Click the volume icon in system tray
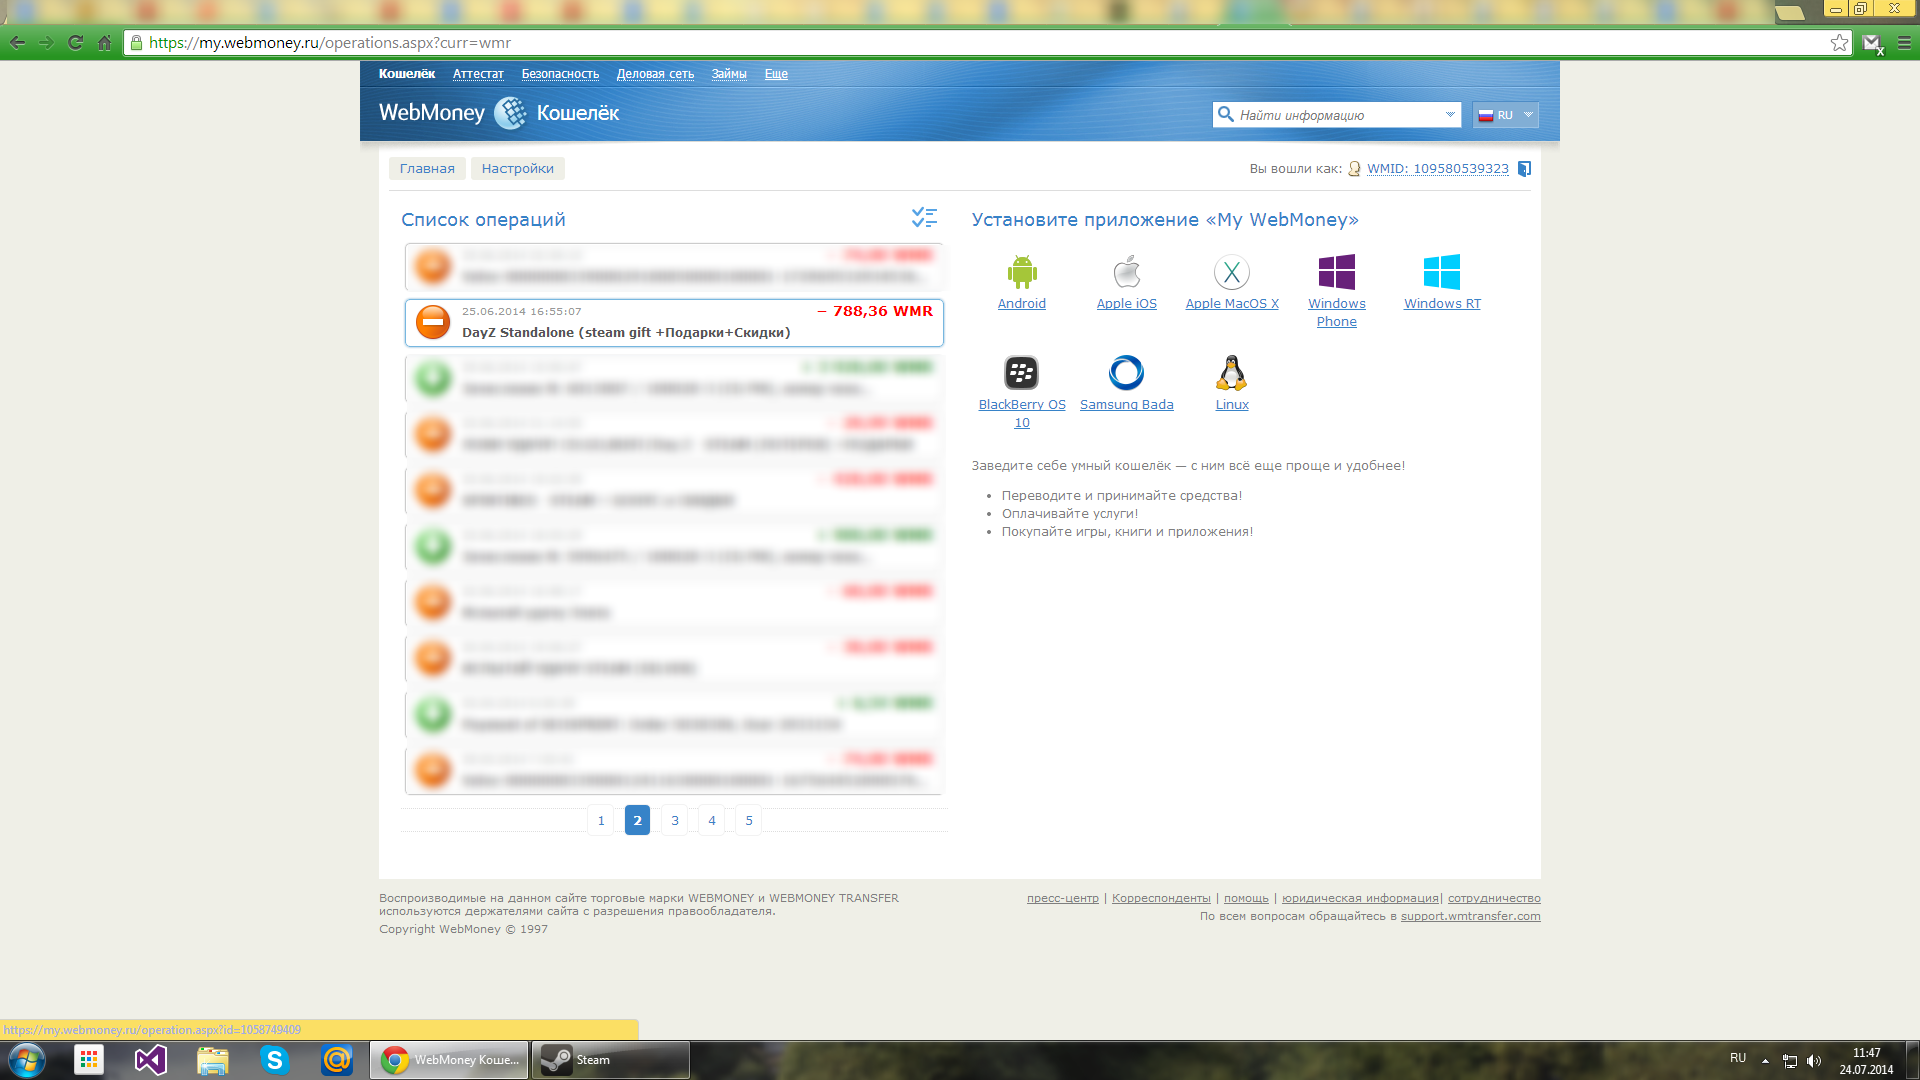The image size is (1920, 1080). [x=1814, y=1061]
